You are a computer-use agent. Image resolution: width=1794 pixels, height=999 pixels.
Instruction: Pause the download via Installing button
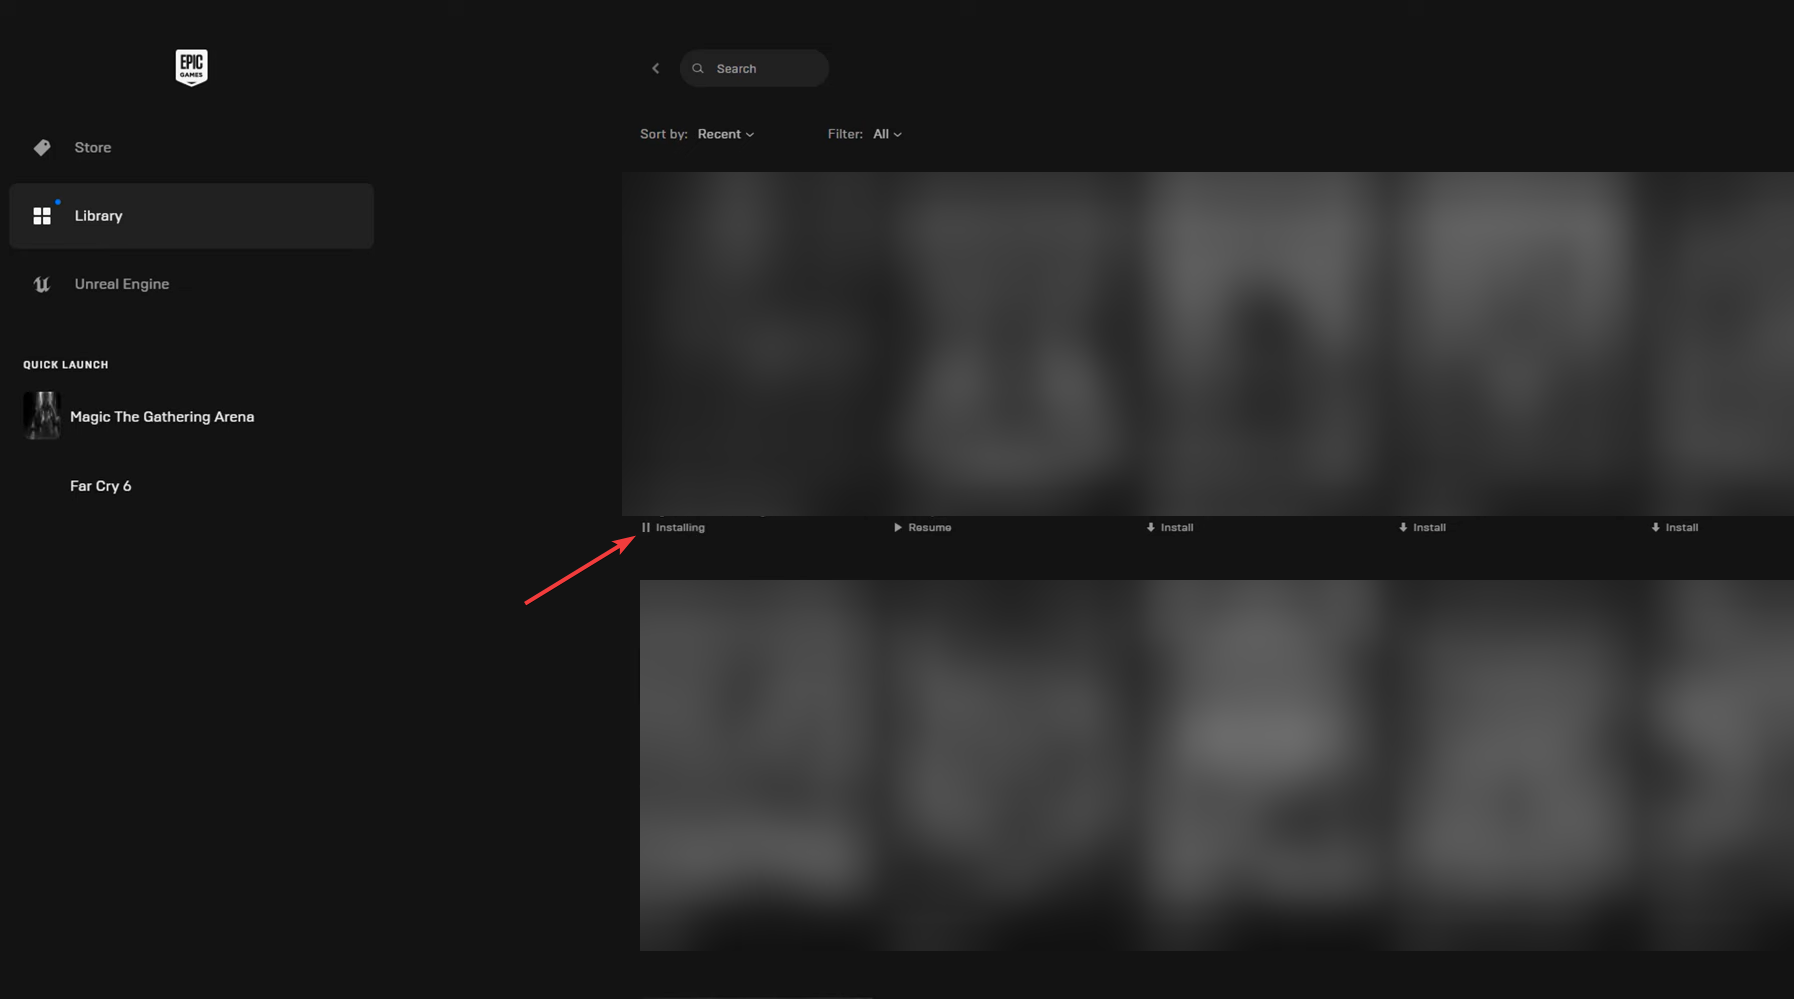coord(673,528)
